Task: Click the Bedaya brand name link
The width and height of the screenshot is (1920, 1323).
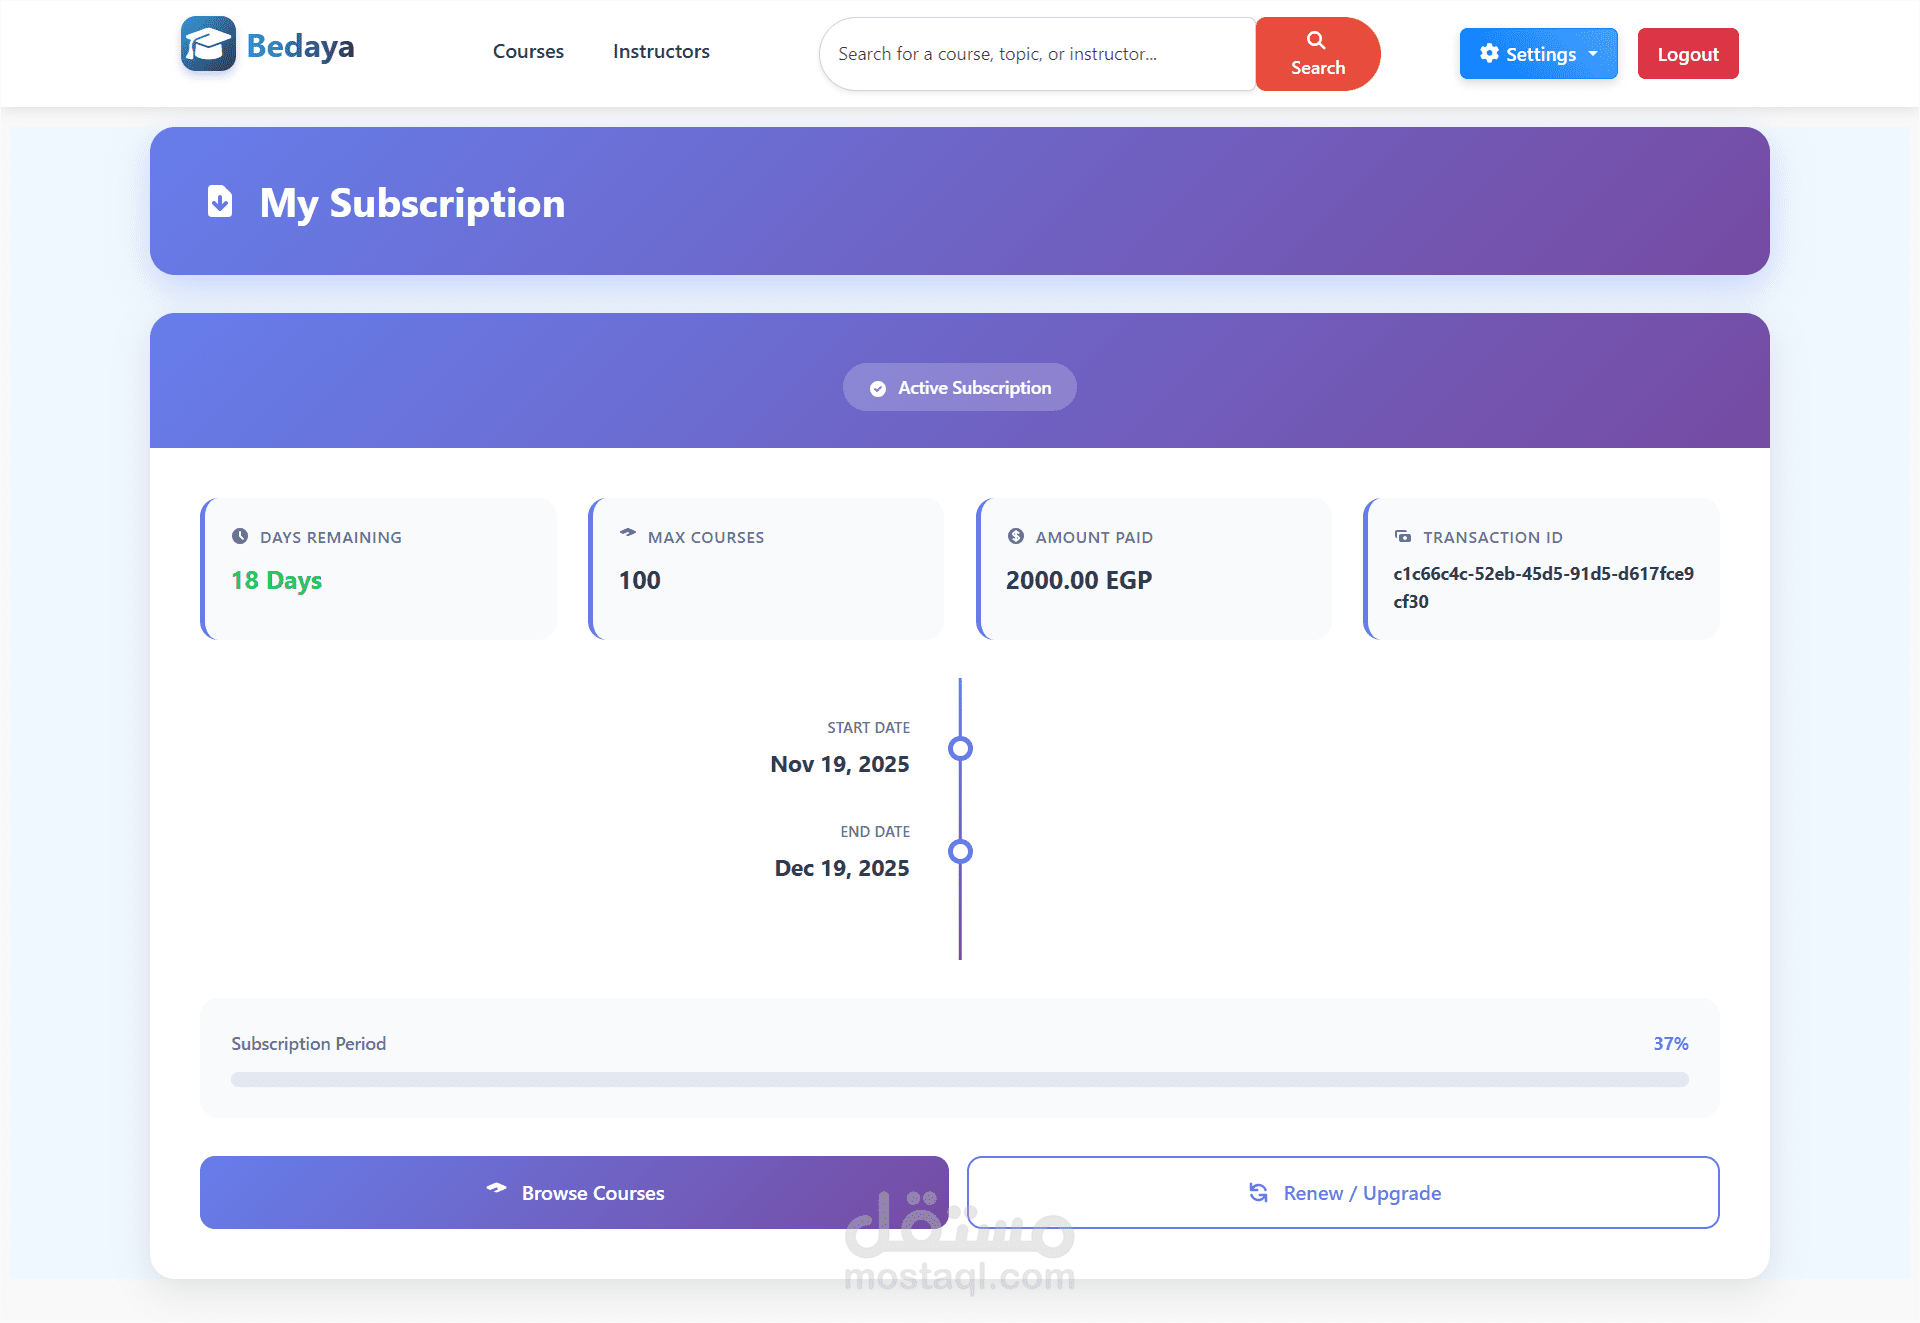Action: tap(300, 46)
